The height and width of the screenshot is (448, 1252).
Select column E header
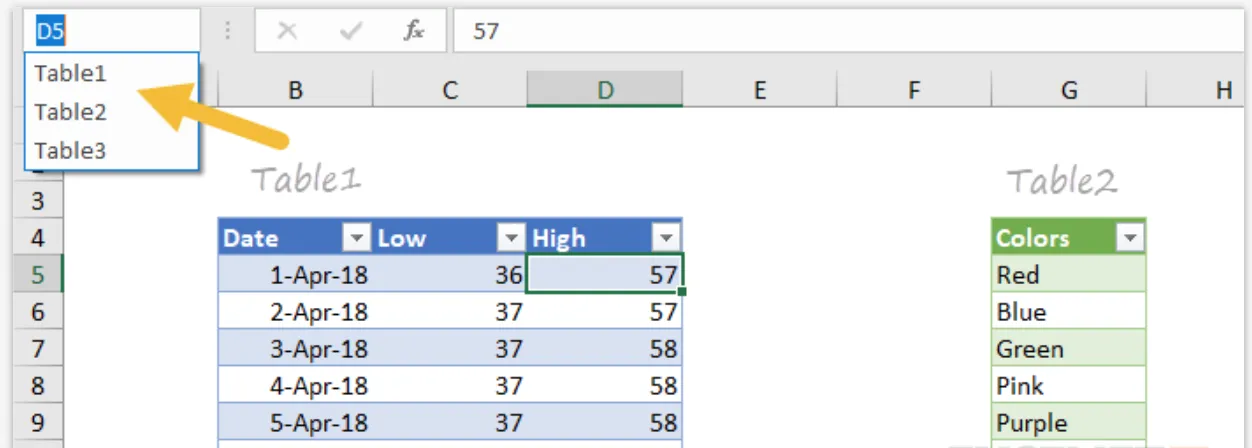(x=760, y=91)
